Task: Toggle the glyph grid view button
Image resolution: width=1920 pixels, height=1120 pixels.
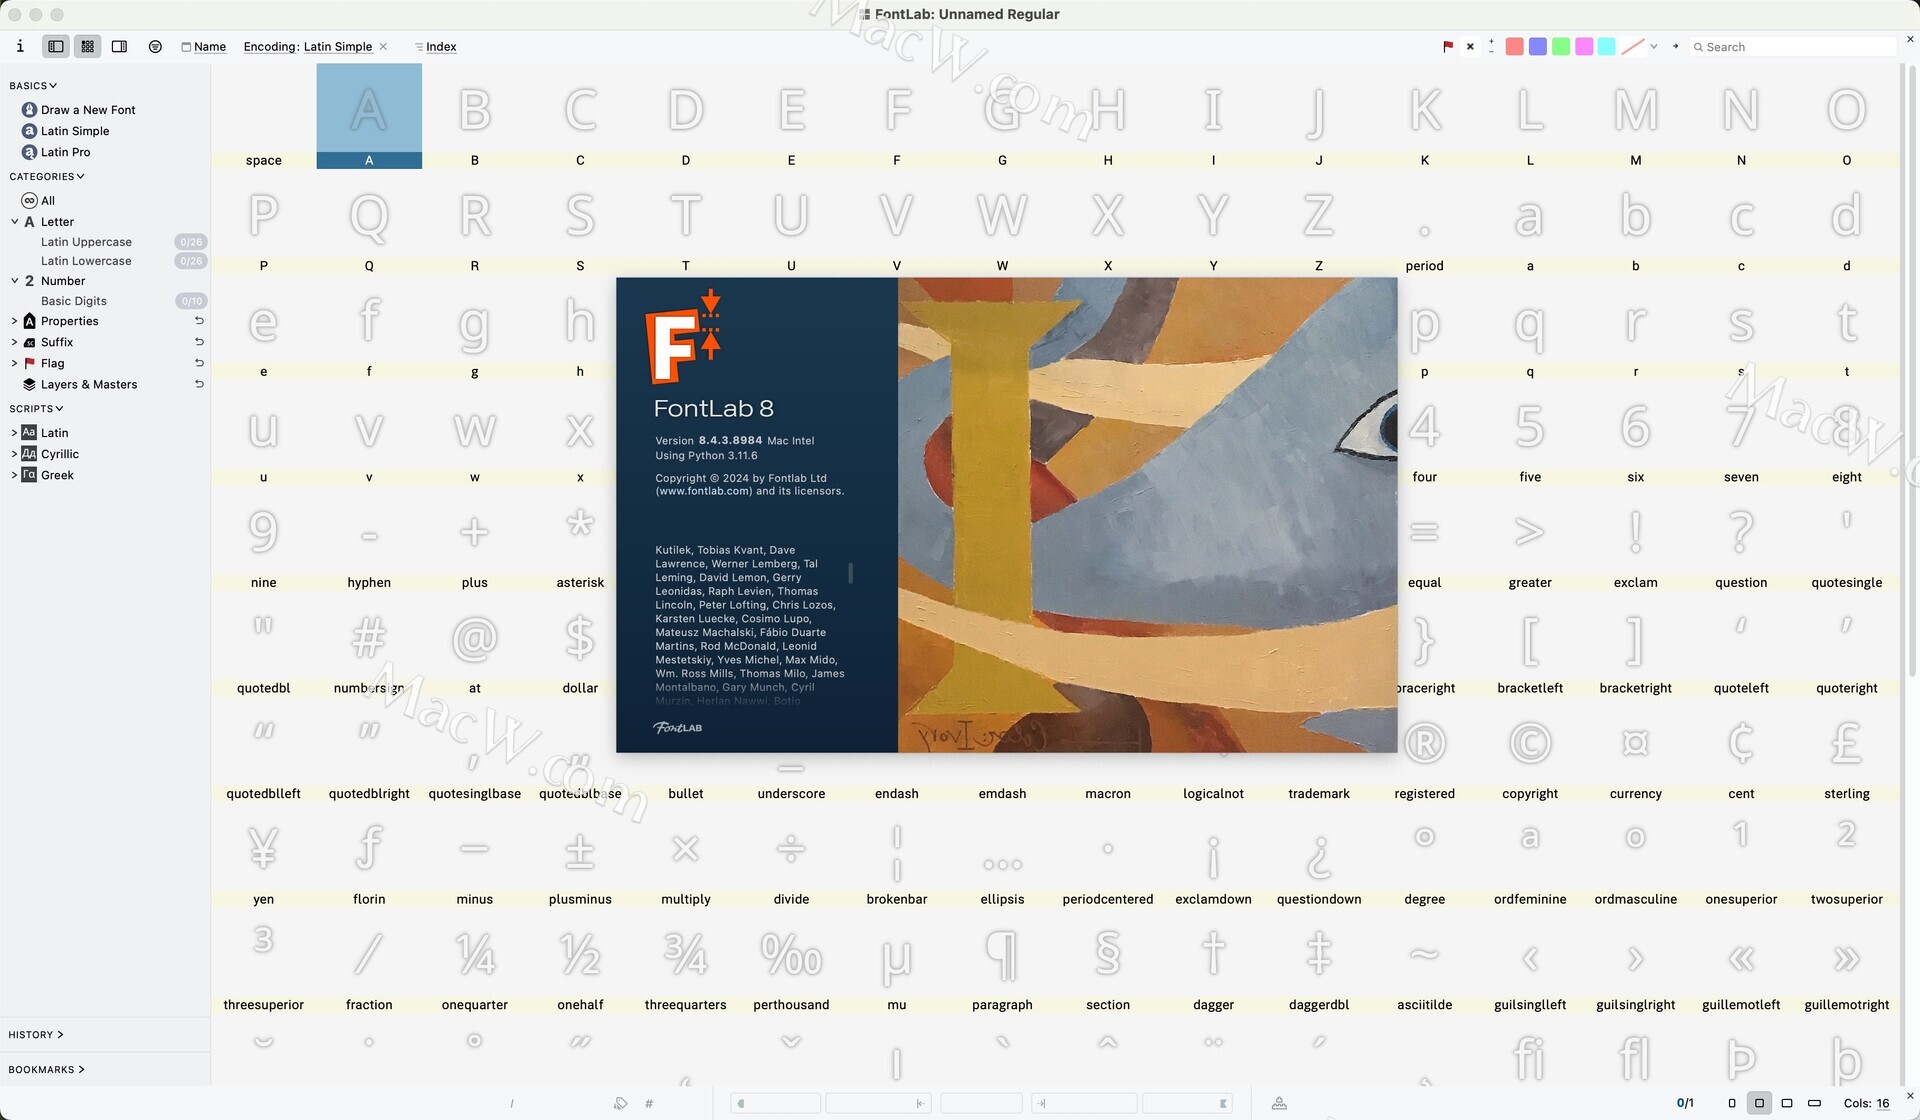Action: 88,46
